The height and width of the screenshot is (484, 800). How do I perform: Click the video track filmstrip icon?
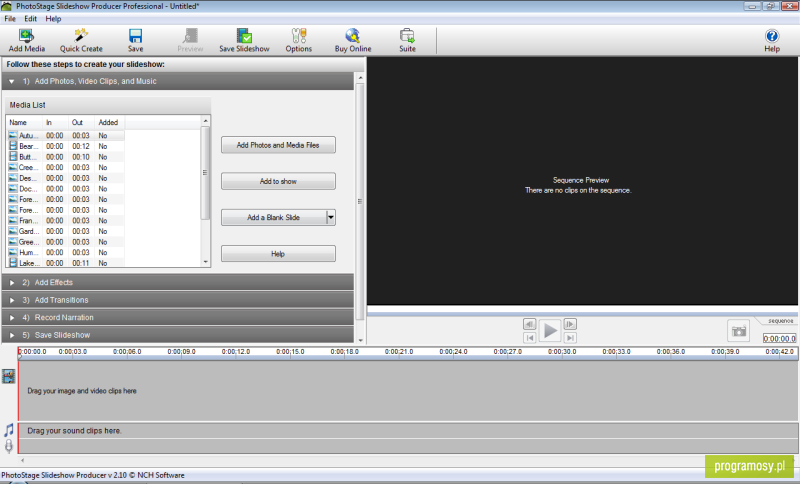click(9, 377)
